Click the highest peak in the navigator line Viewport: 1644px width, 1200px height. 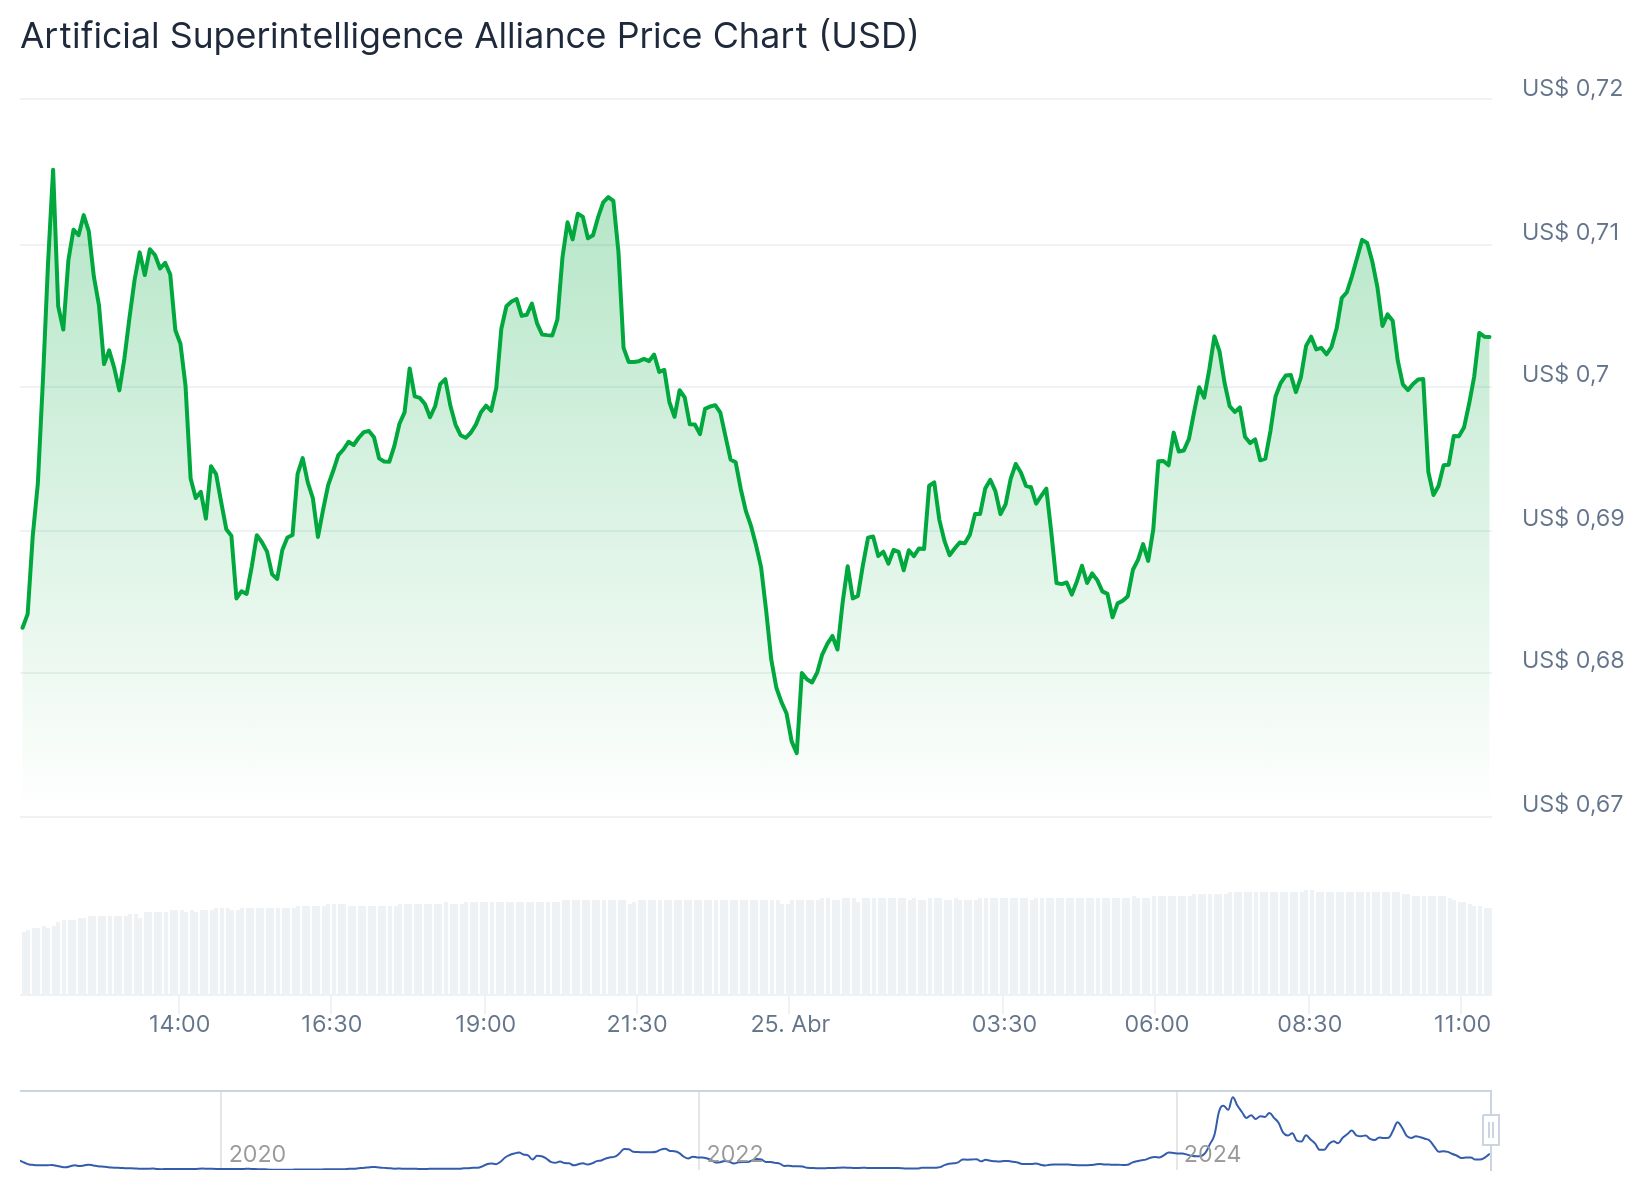coord(1233,1099)
